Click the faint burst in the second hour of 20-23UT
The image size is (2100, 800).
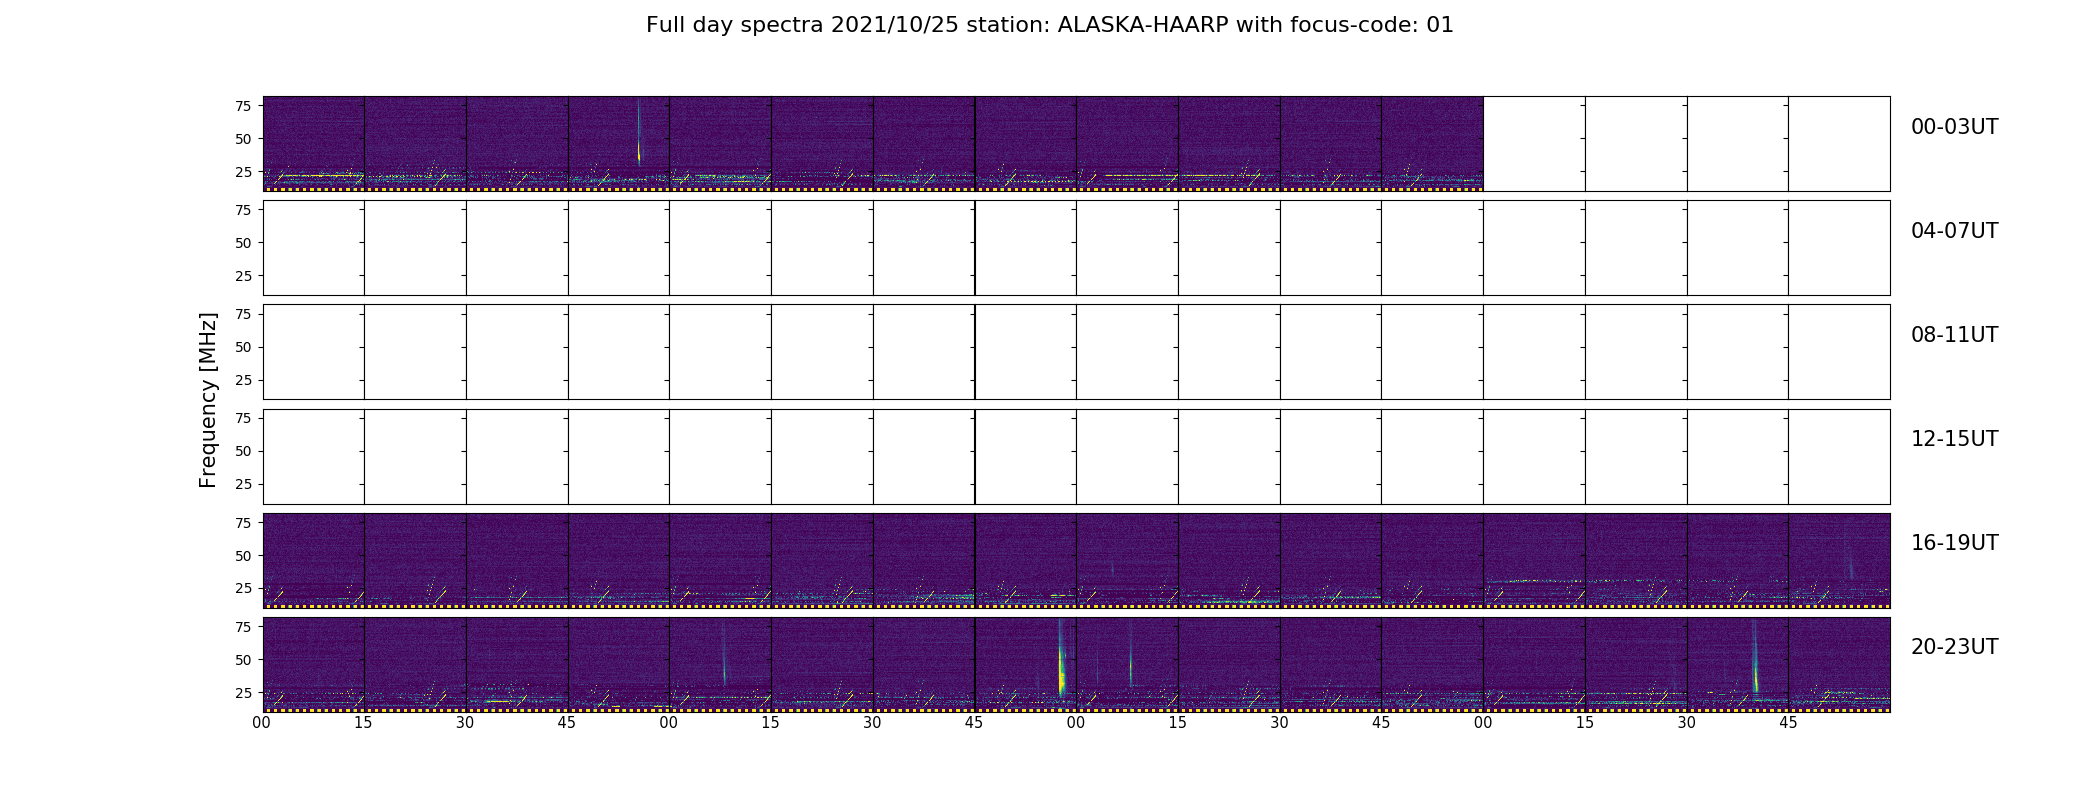[724, 655]
